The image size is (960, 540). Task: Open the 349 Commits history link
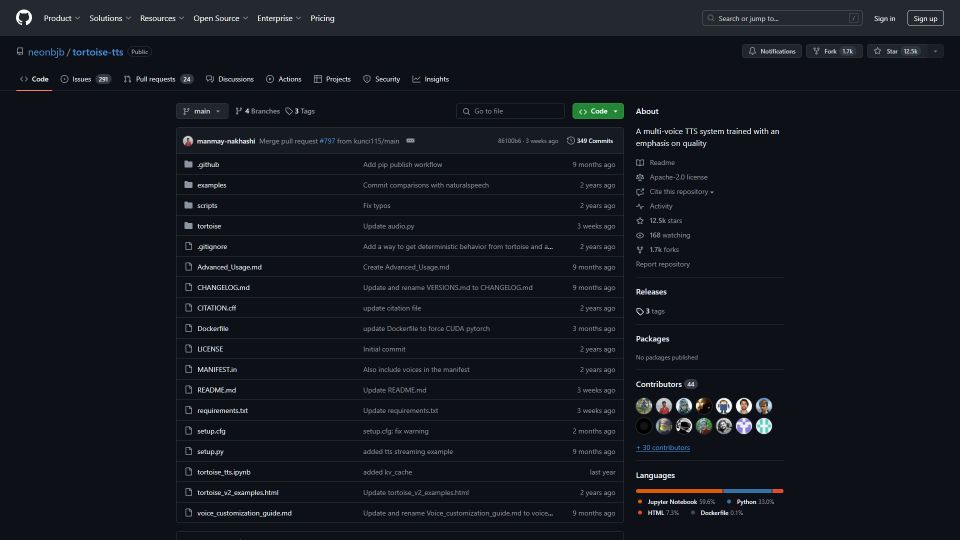pyautogui.click(x=590, y=141)
